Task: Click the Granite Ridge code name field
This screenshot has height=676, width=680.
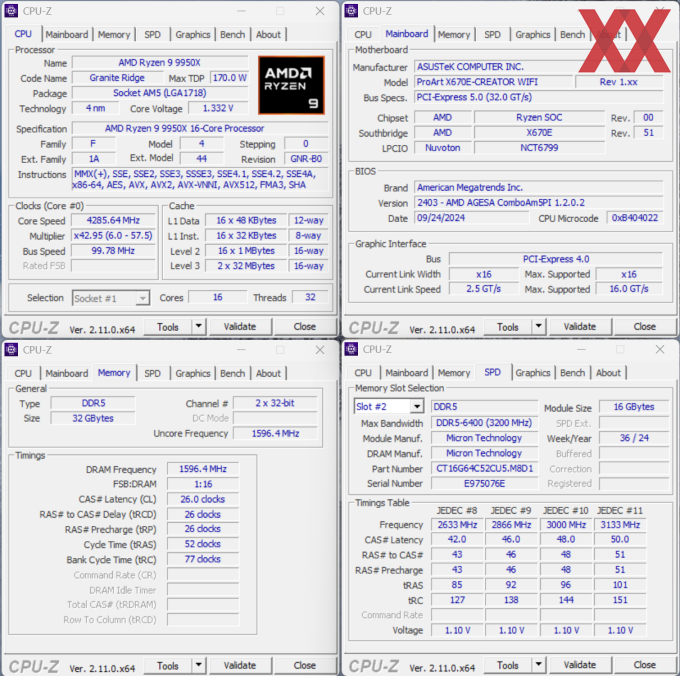Action: pyautogui.click(x=117, y=78)
